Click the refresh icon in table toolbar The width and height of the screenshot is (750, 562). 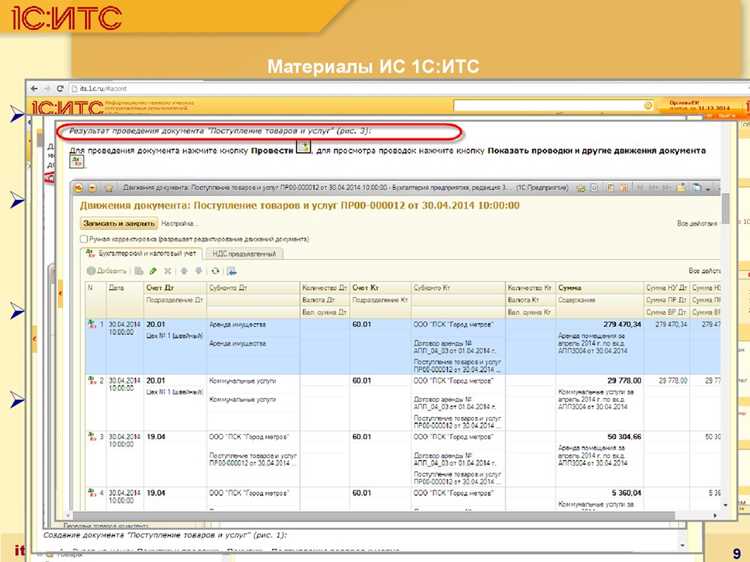[215, 271]
